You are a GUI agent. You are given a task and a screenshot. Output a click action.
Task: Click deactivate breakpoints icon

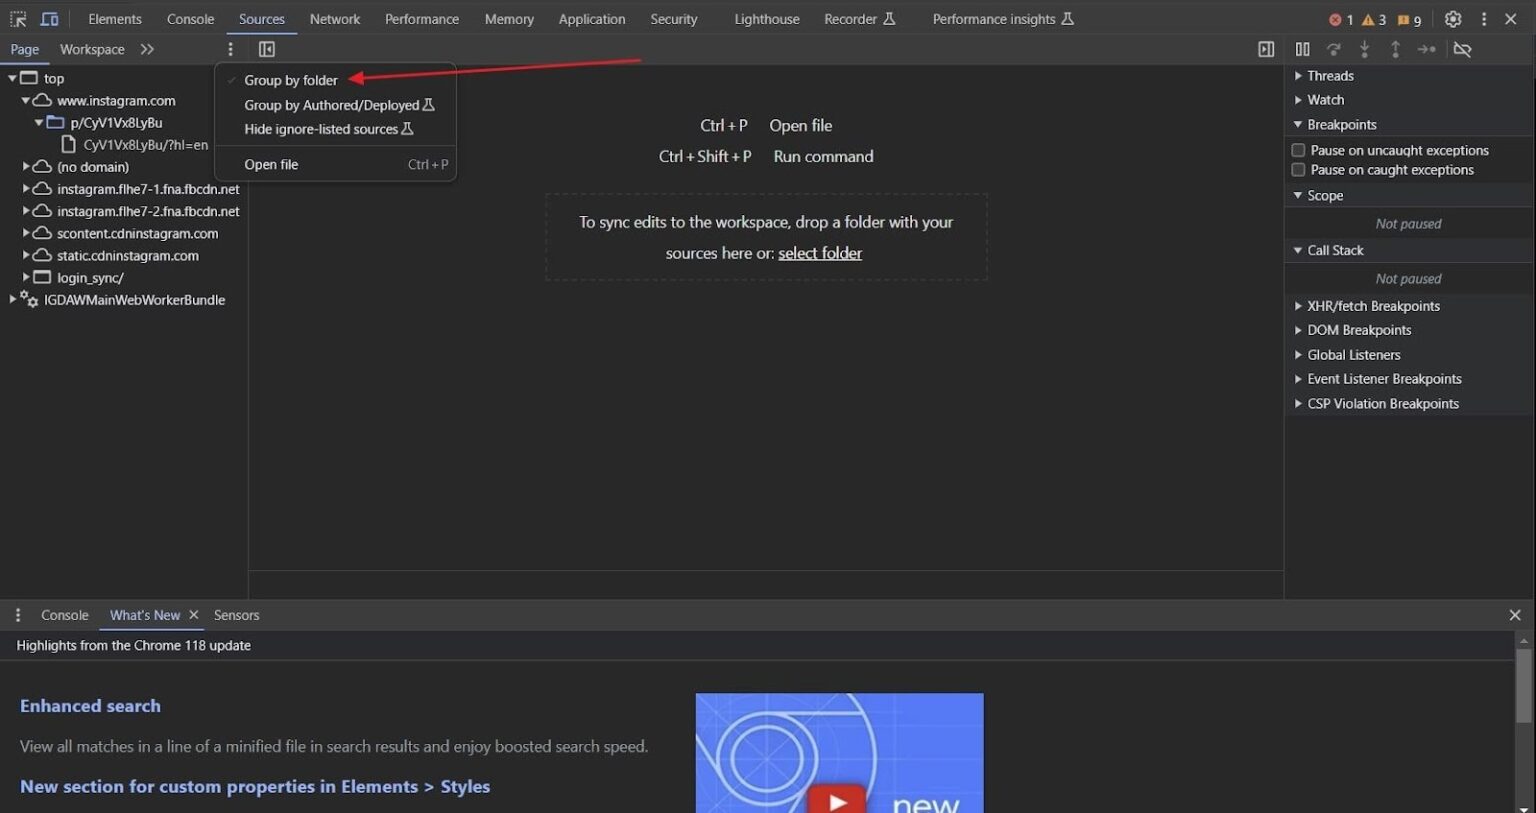[1462, 49]
